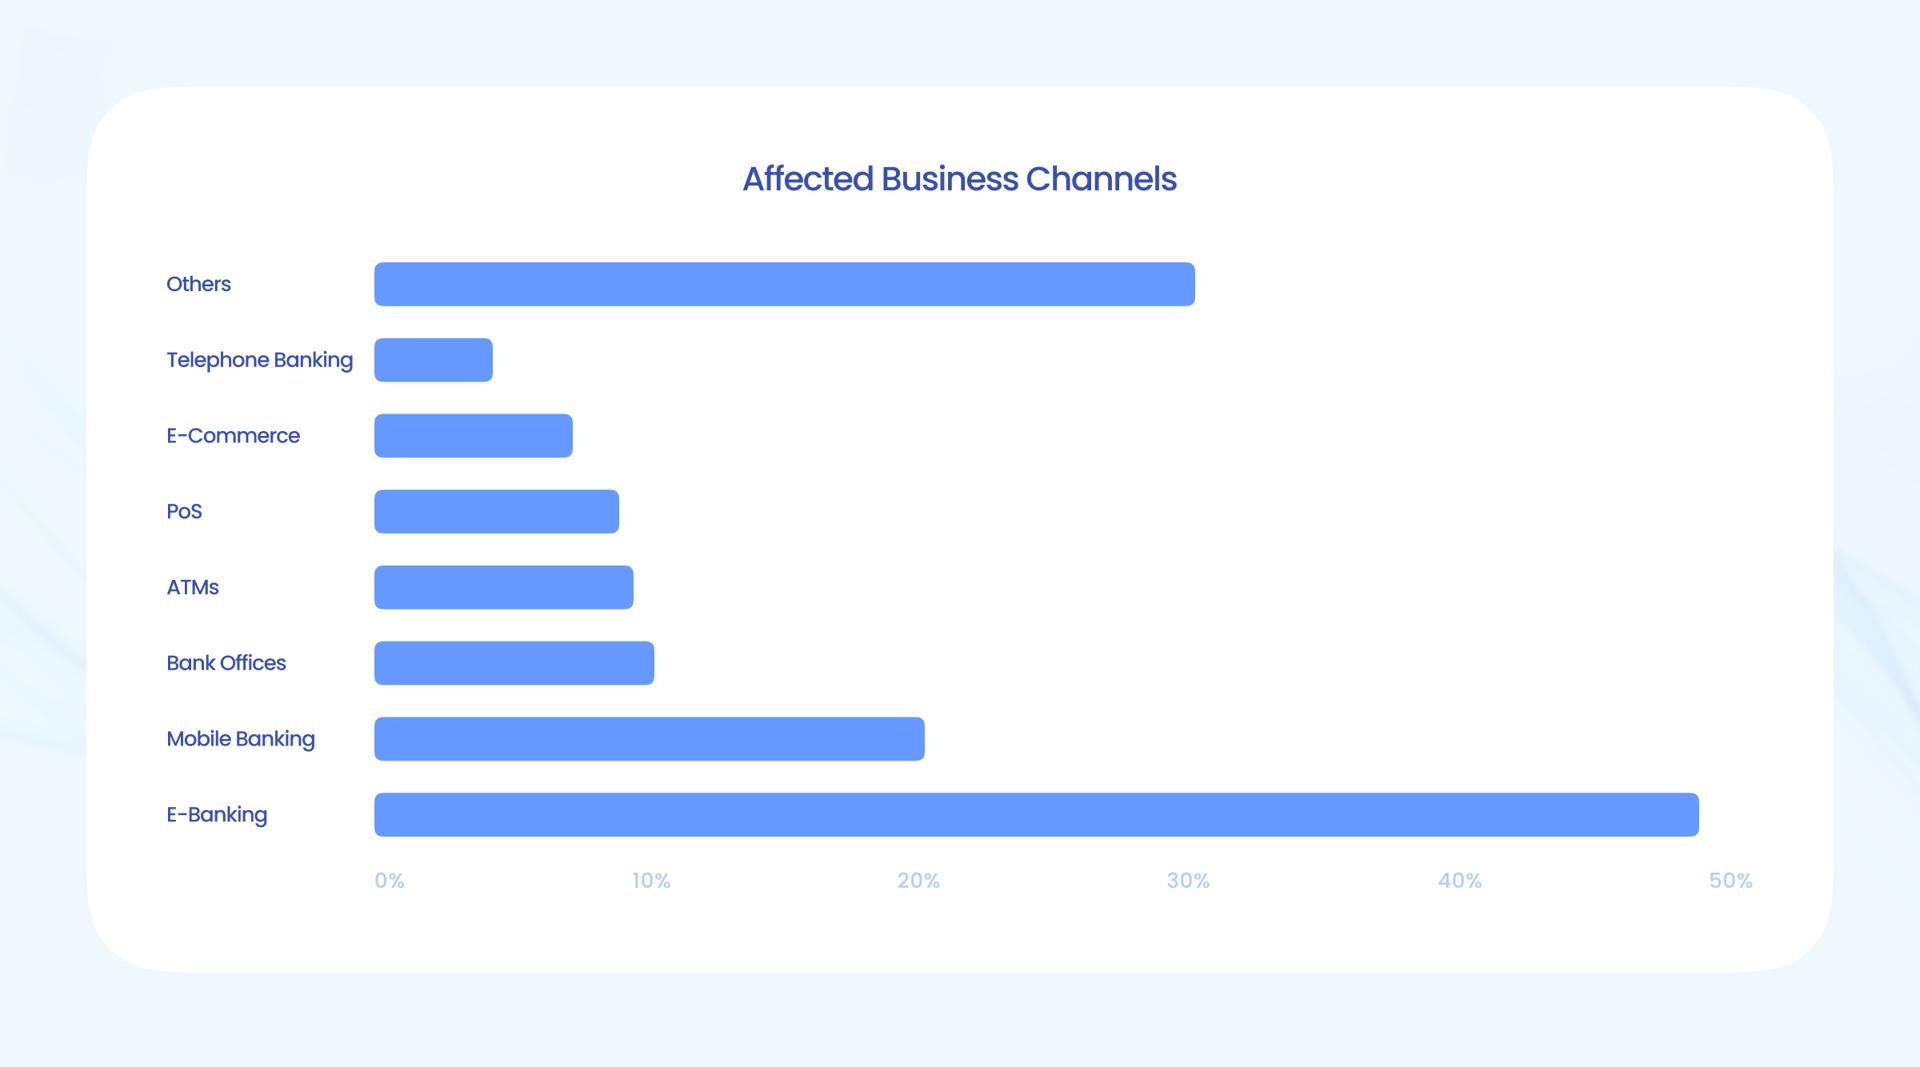Select the Bank Offices bar

click(514, 663)
